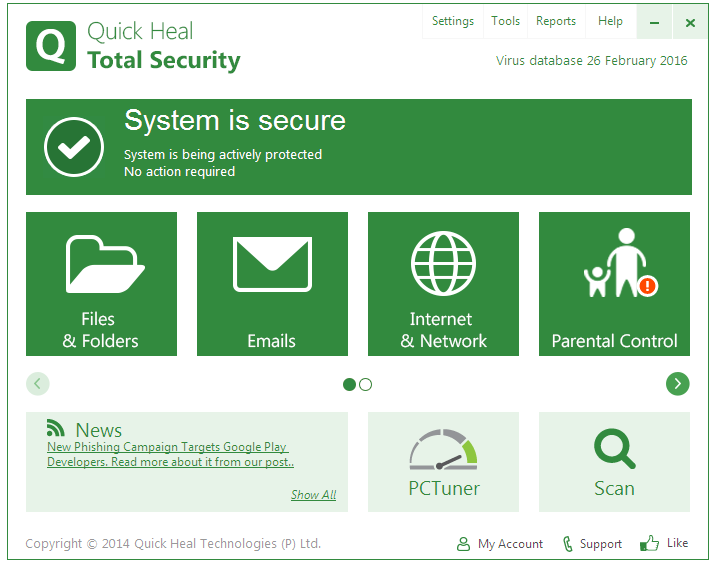Open the Tools menu
Image resolution: width=719 pixels, height=571 pixels.
(505, 21)
